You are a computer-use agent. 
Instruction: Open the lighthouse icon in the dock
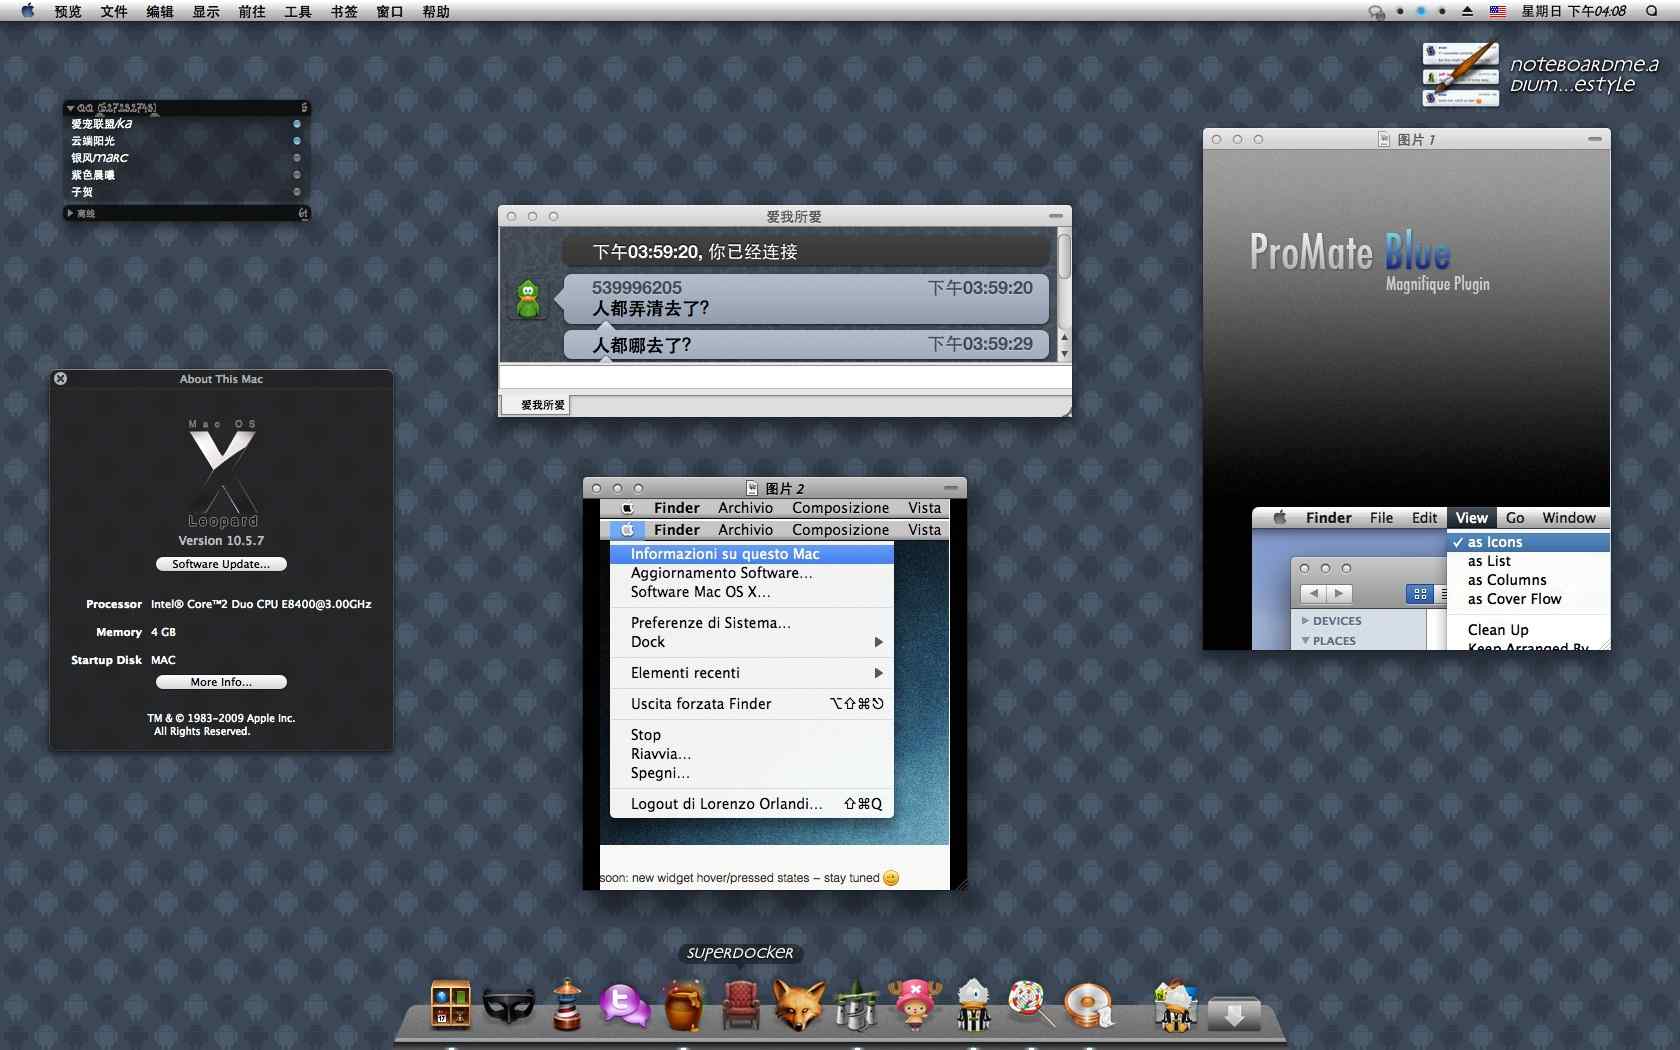point(567,1004)
